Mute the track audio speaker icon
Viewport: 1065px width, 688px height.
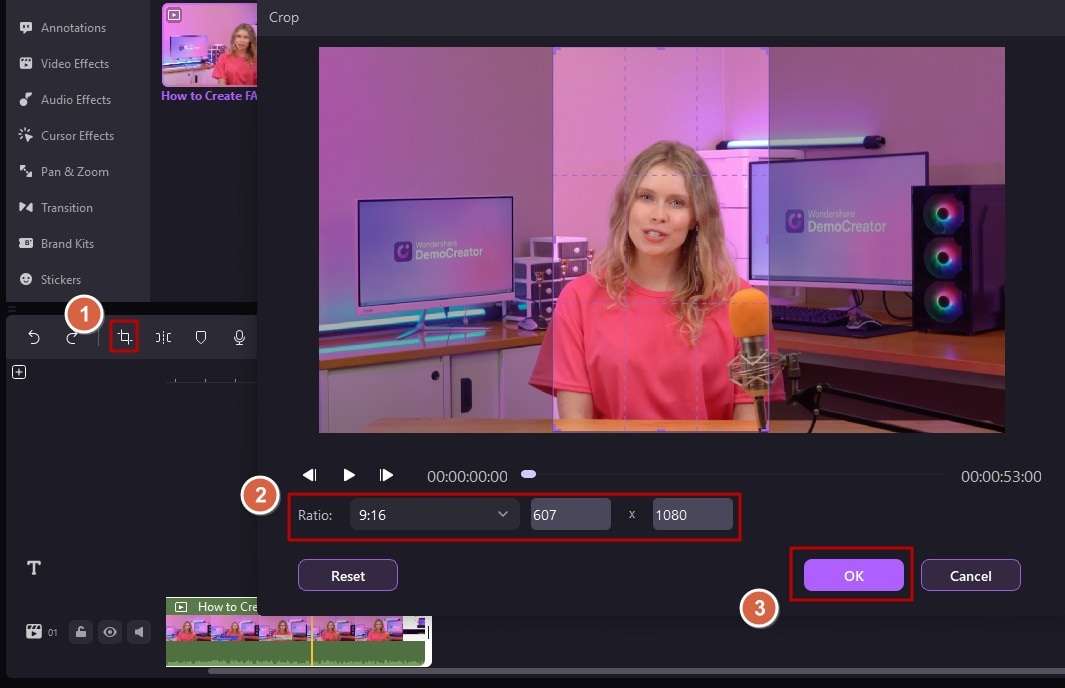[139, 632]
